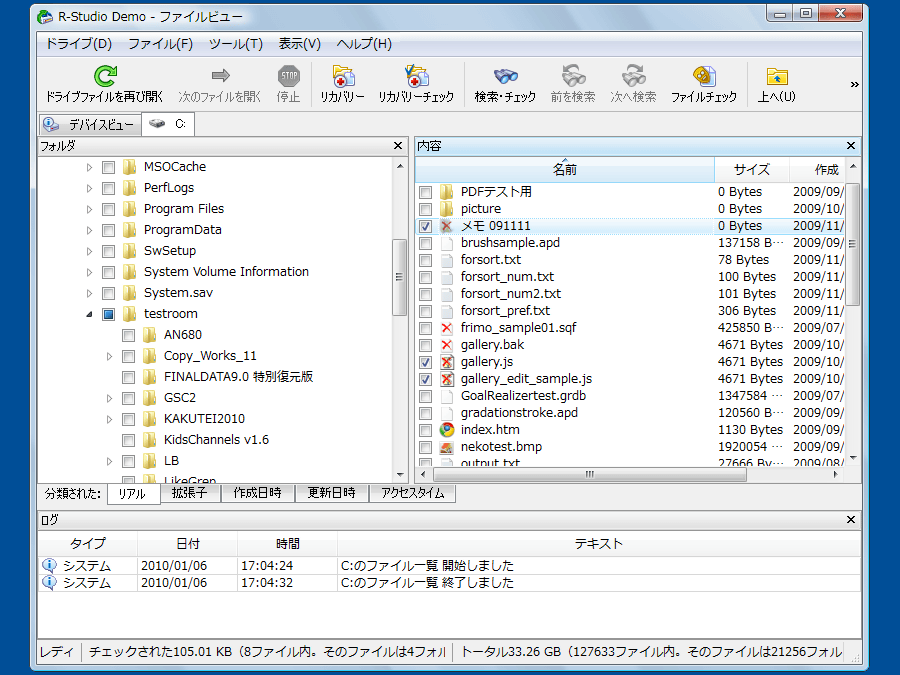Click the open next file arrow icon
The width and height of the screenshot is (900, 675).
(220, 76)
